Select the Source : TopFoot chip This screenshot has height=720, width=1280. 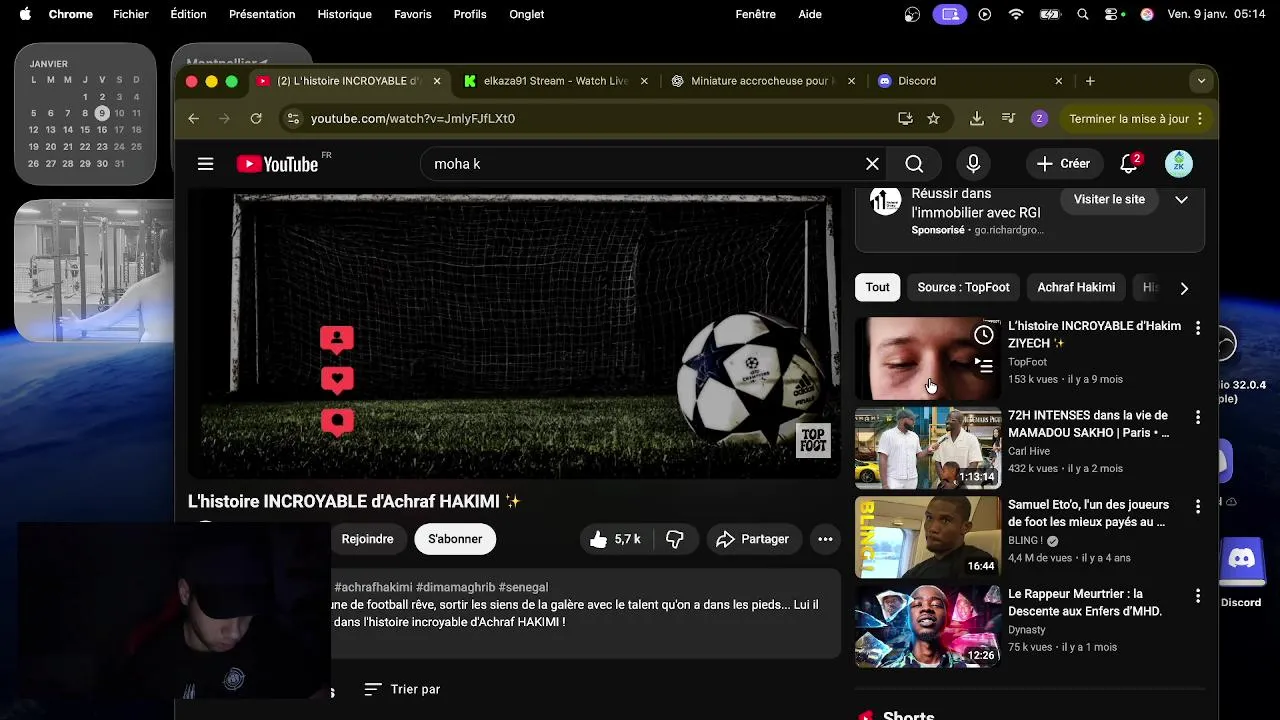(963, 287)
